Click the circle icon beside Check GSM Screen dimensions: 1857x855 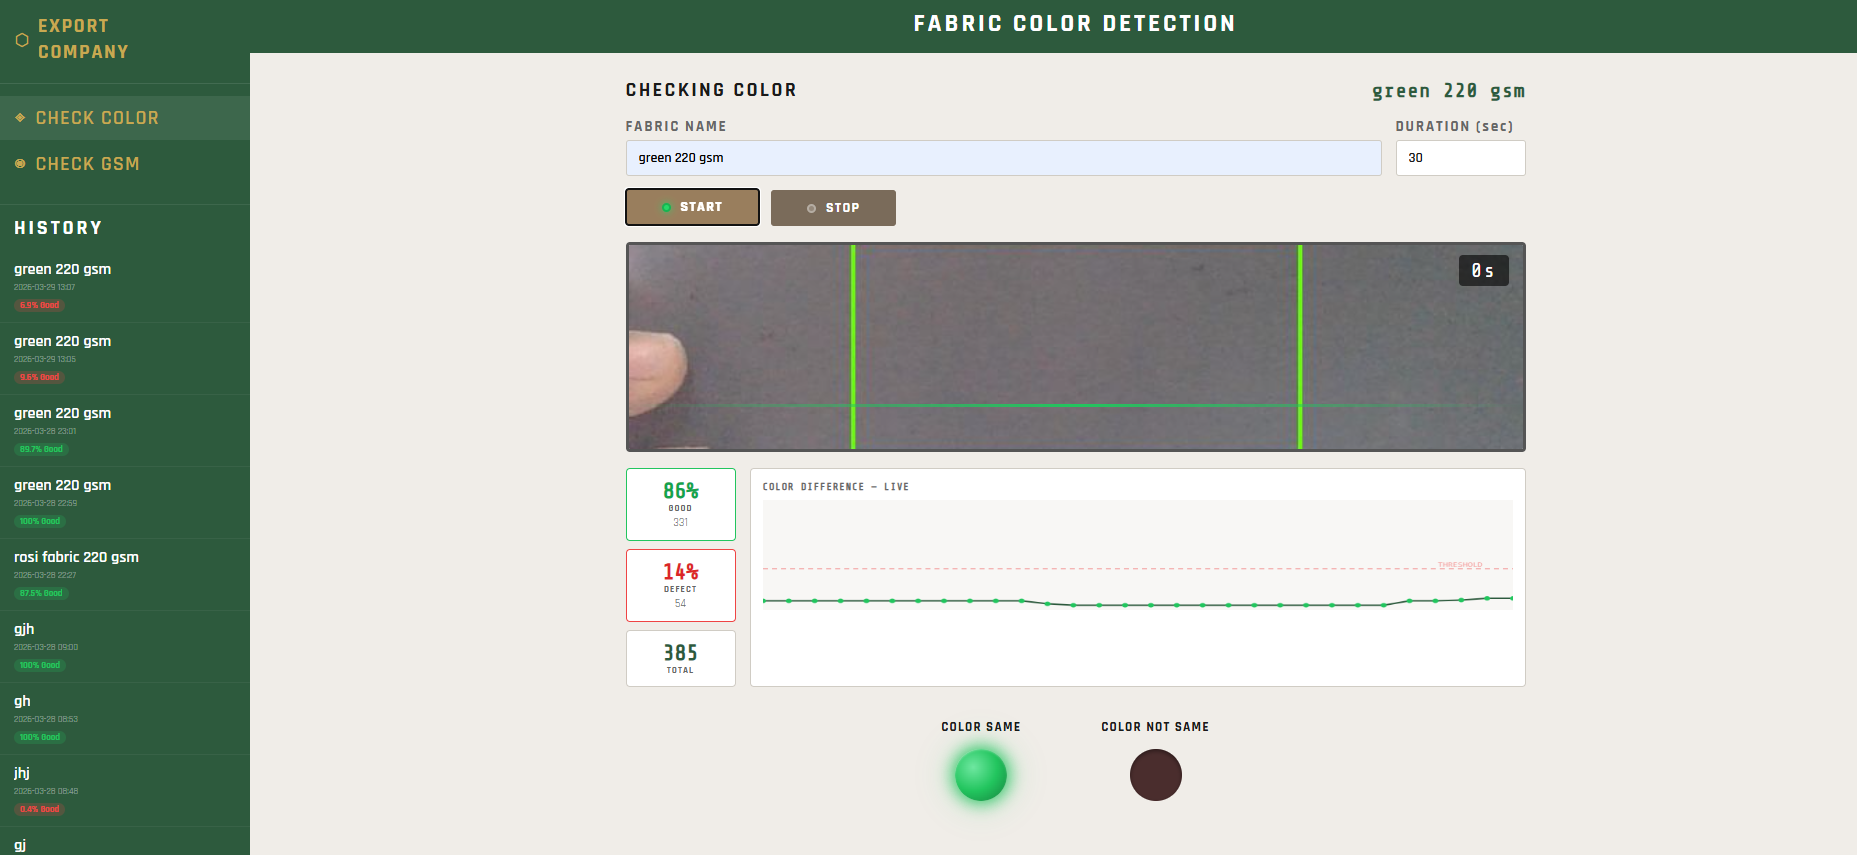[20, 164]
